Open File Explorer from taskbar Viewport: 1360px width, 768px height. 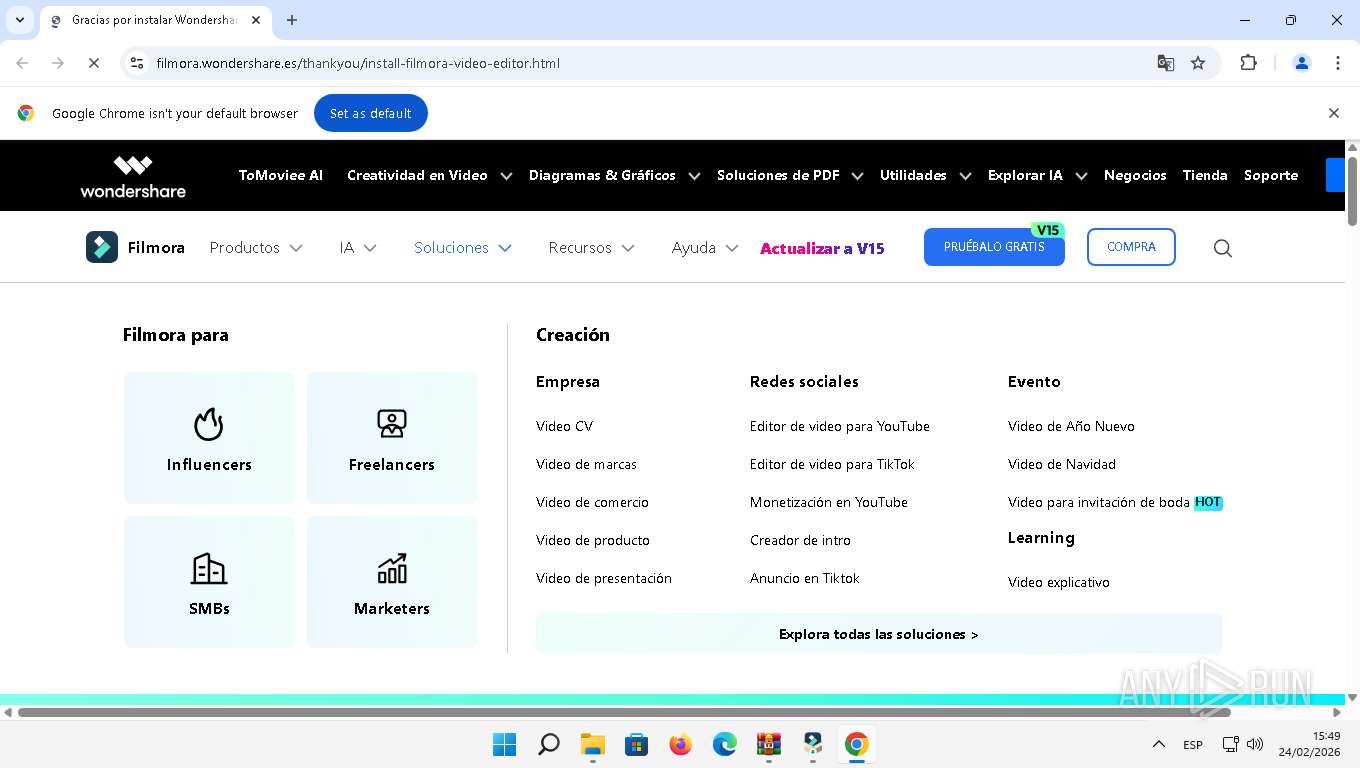593,745
